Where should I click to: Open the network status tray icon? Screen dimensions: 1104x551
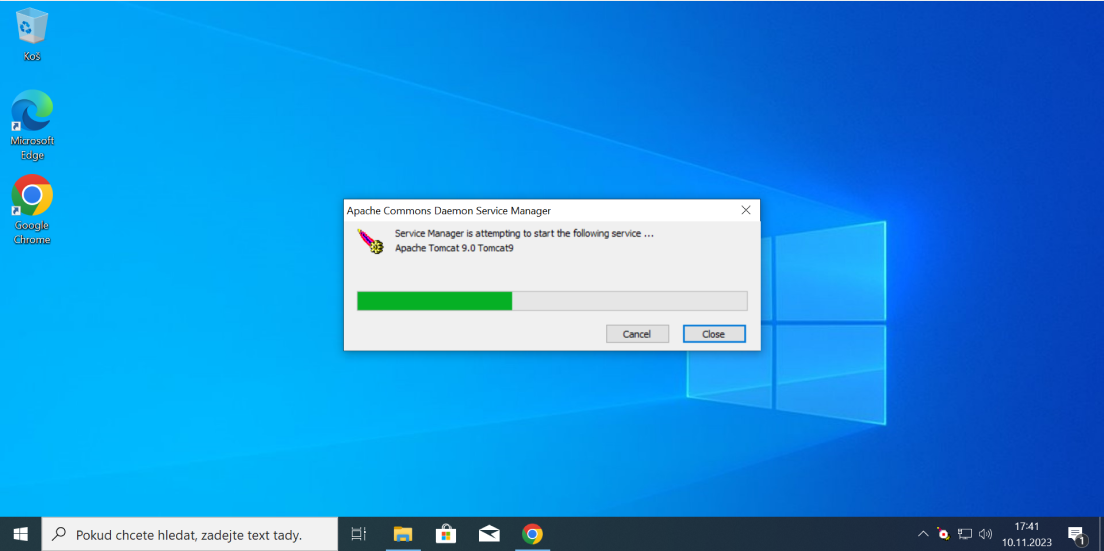(965, 534)
